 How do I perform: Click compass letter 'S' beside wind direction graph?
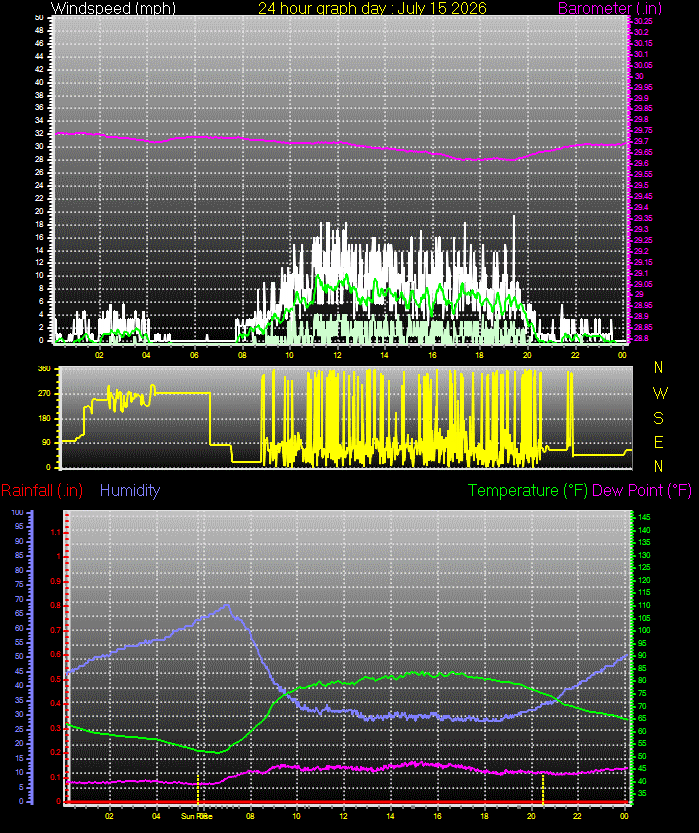pyautogui.click(x=659, y=418)
